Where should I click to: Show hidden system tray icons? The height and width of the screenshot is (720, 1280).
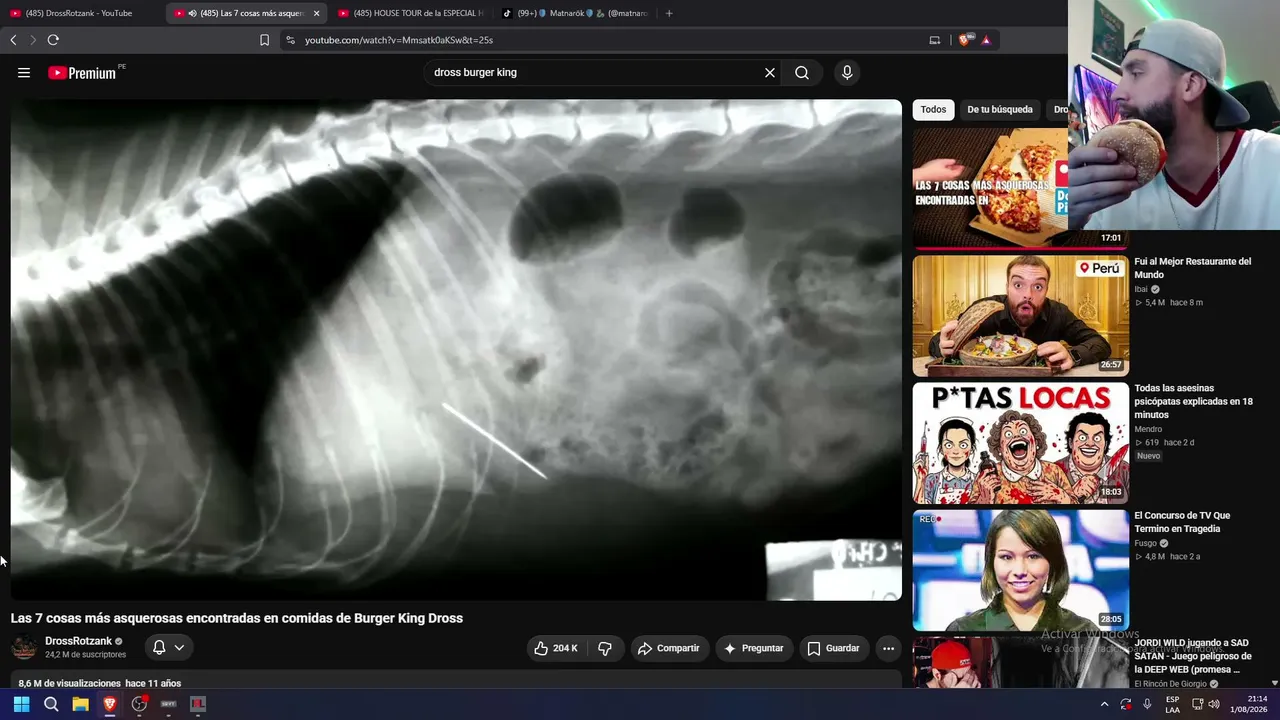1104,704
